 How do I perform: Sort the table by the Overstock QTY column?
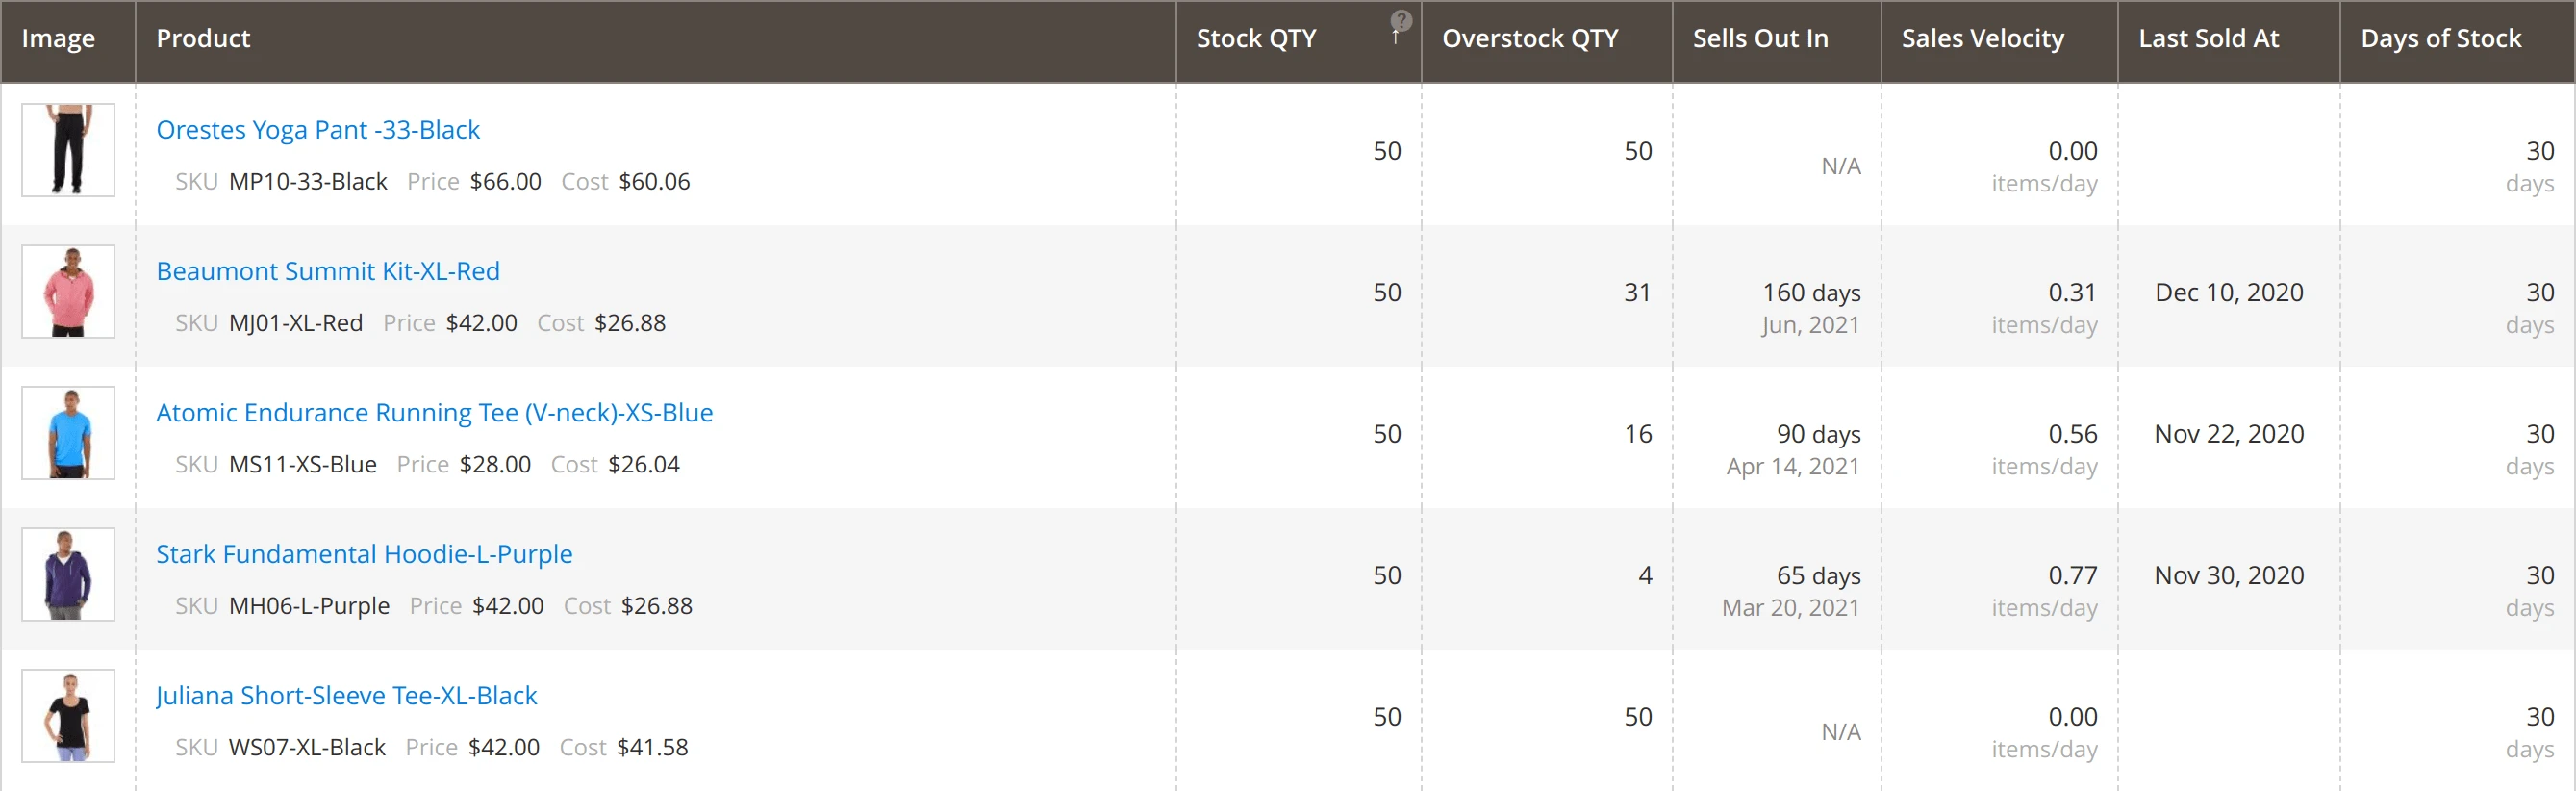click(1530, 38)
